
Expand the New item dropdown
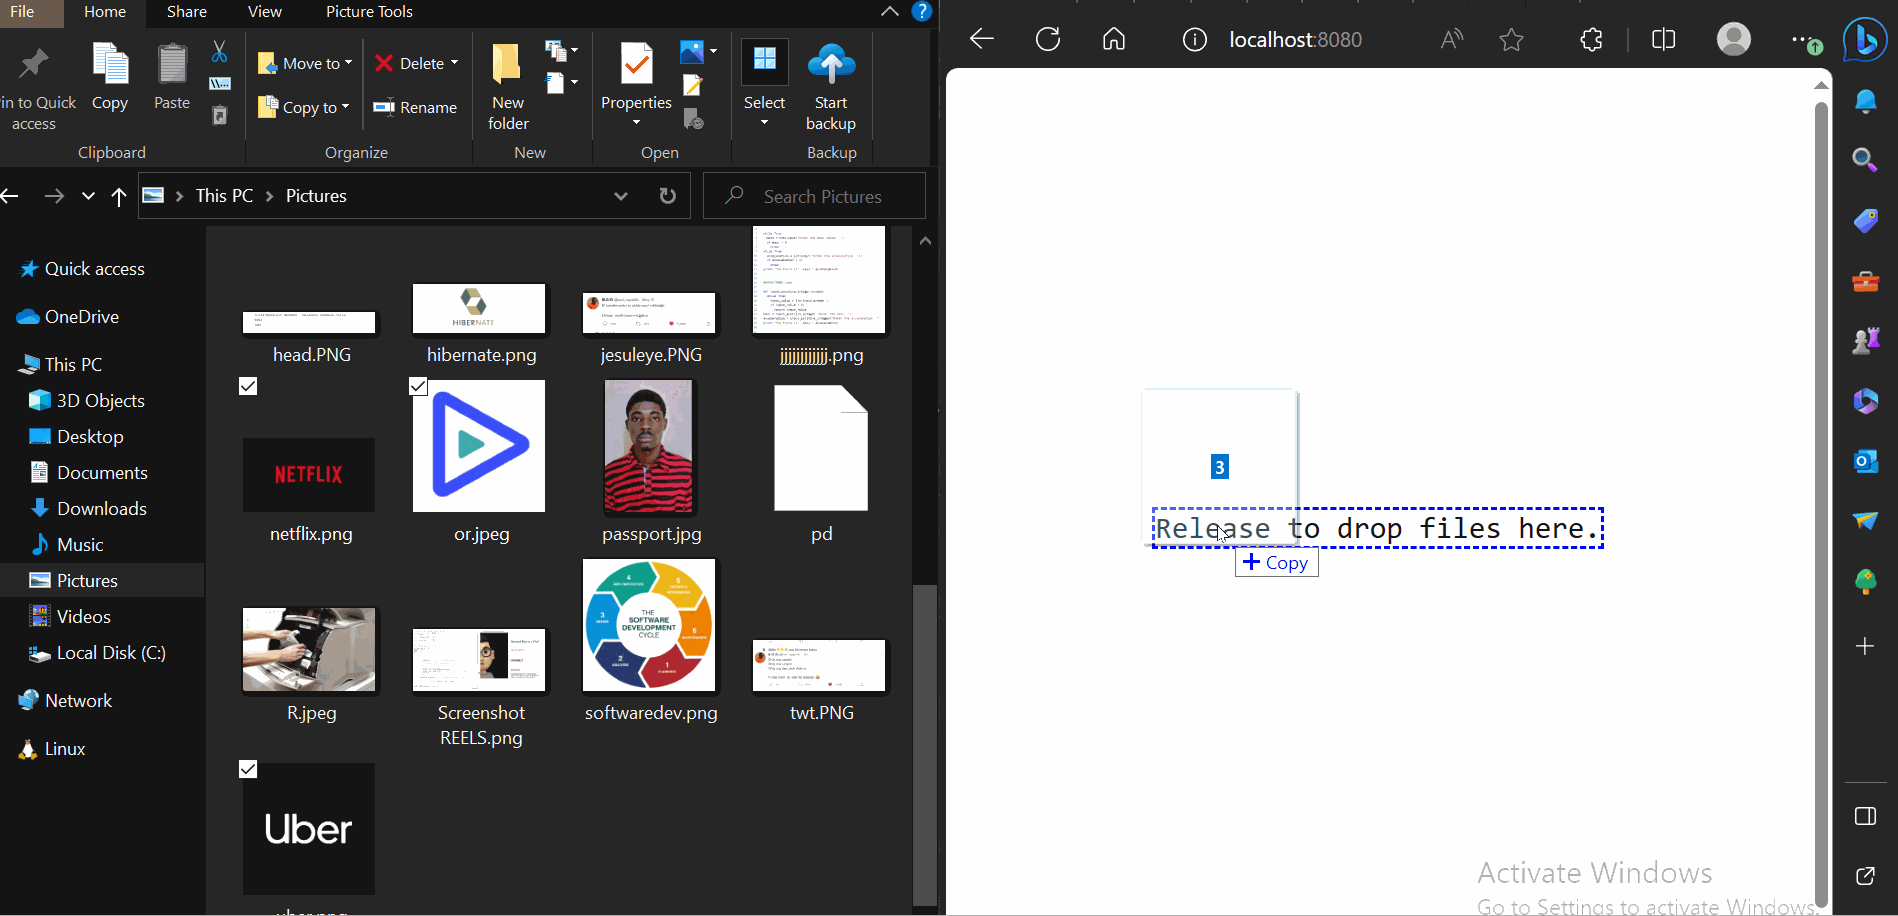click(561, 50)
